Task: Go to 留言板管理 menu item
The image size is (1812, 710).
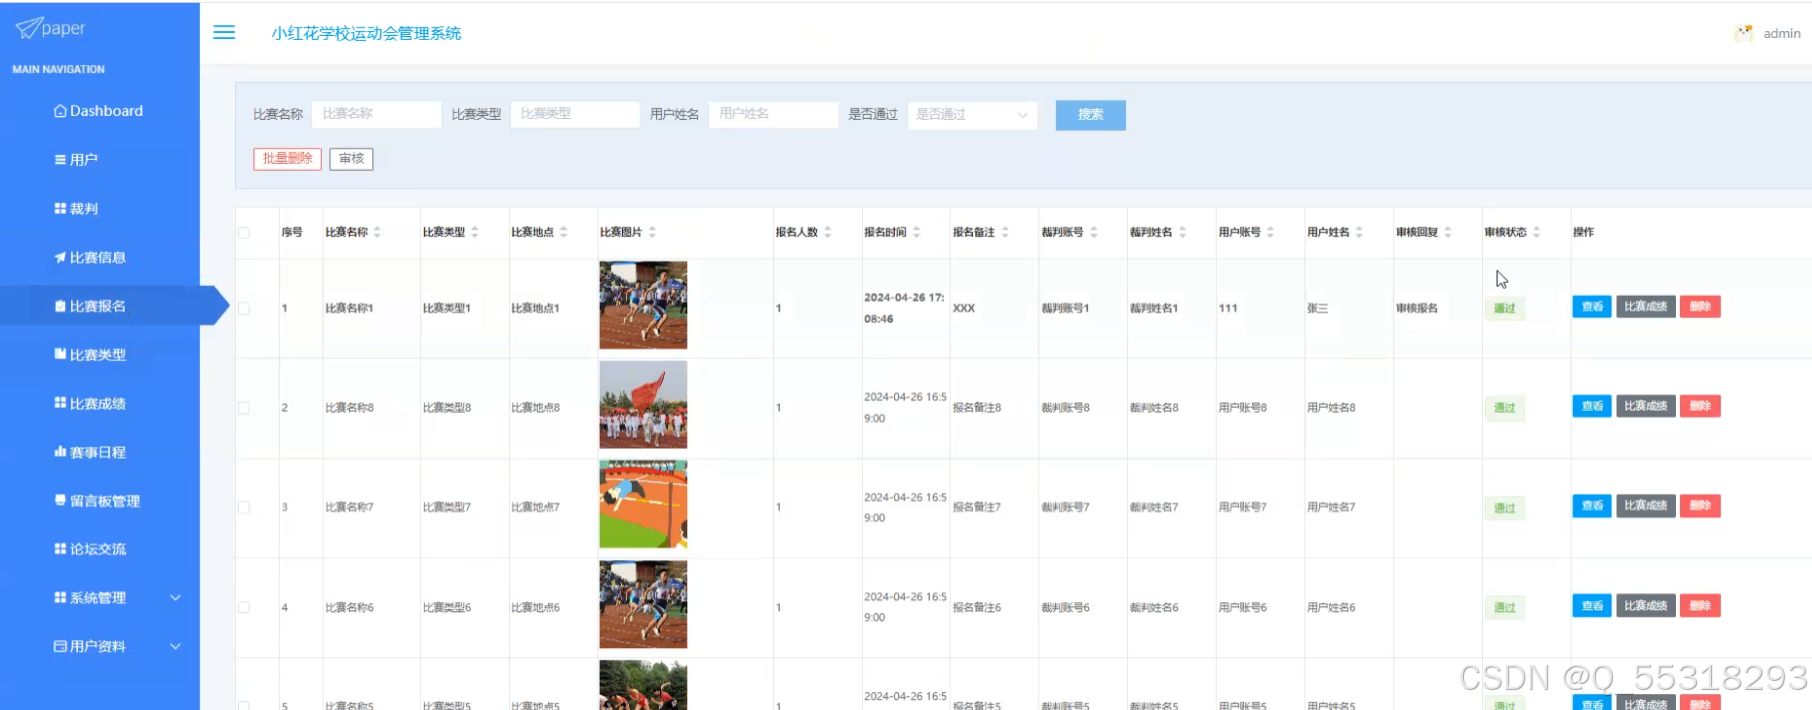Action: pos(105,501)
